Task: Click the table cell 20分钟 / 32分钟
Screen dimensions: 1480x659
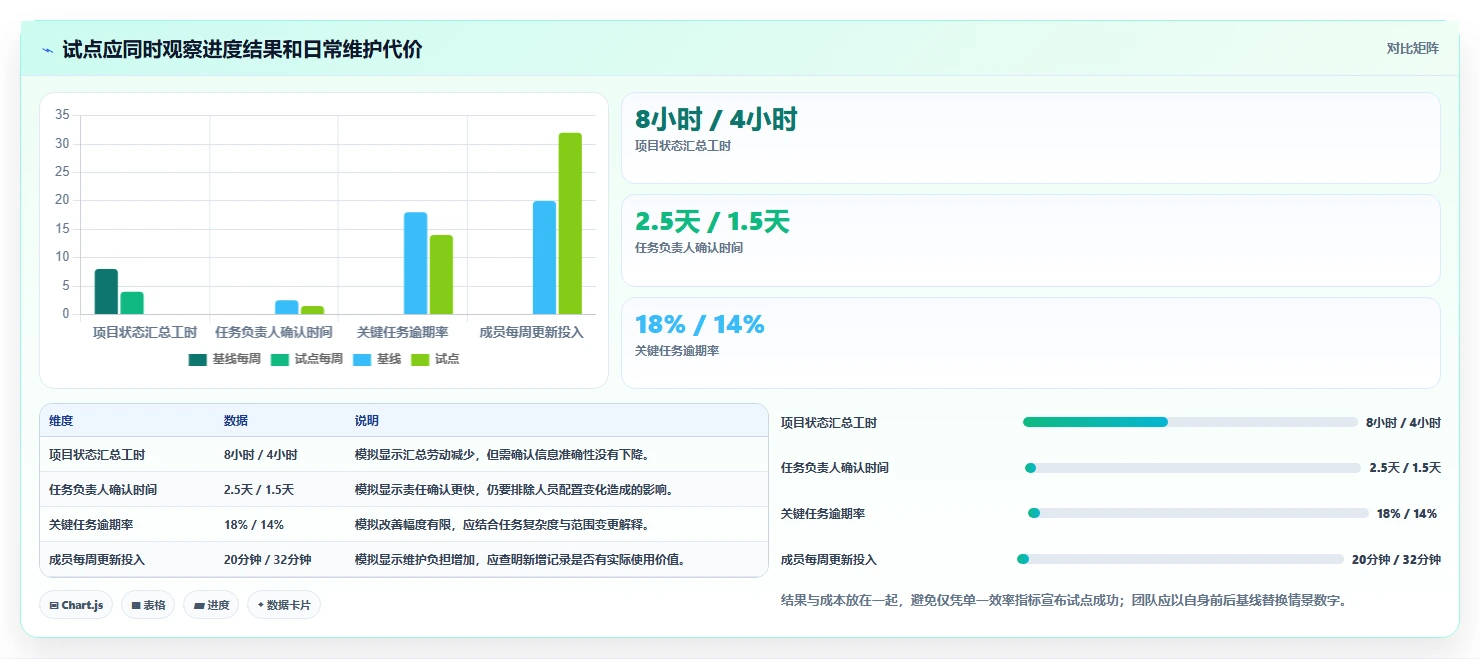Action: pos(268,560)
